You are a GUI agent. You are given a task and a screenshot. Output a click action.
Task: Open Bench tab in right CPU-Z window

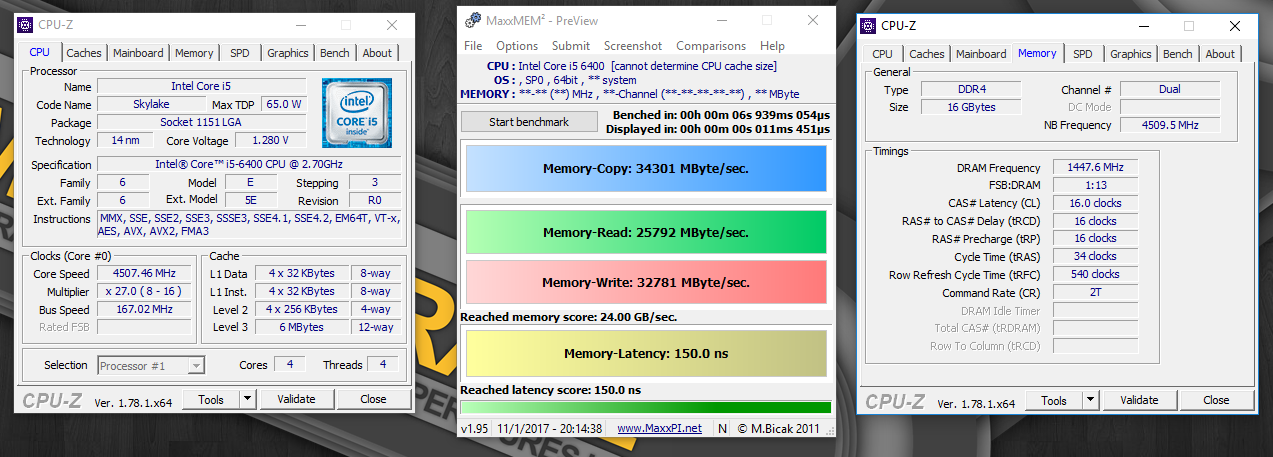pos(1178,54)
